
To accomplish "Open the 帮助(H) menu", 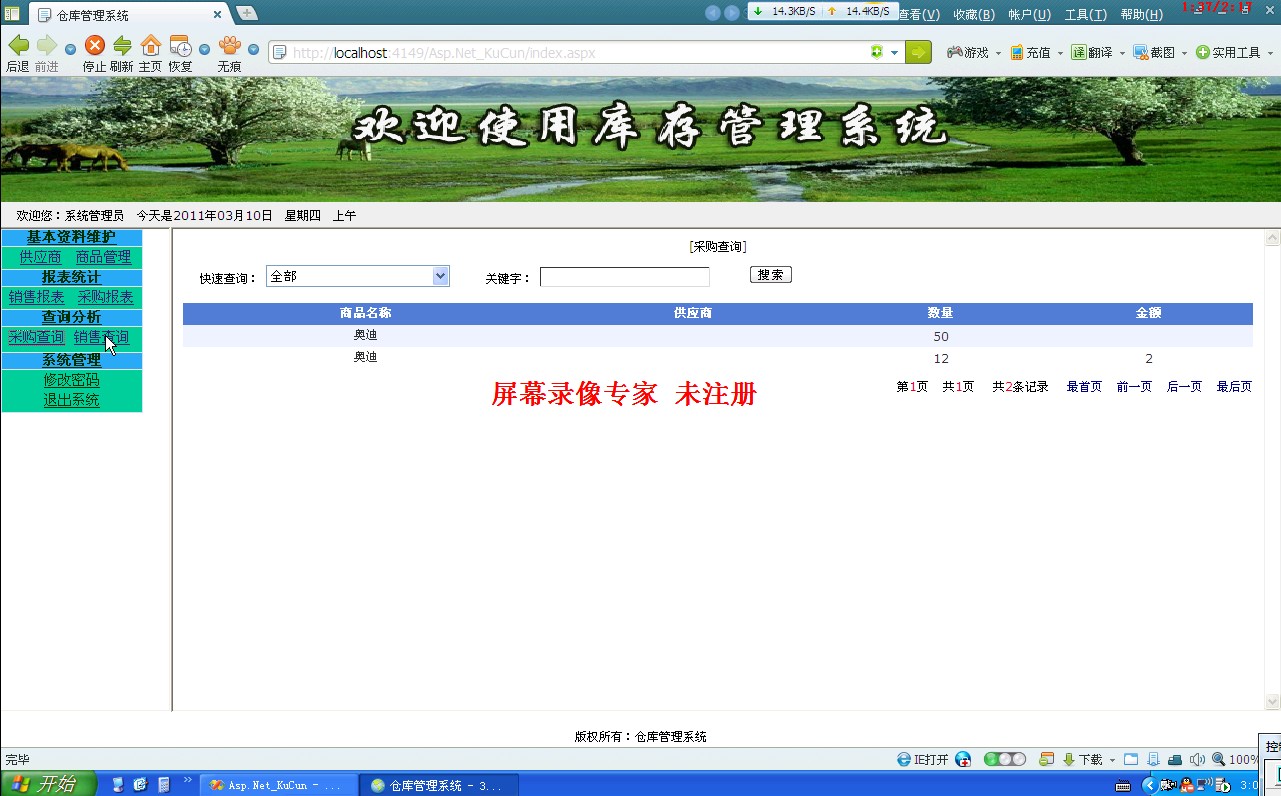I will click(1141, 14).
